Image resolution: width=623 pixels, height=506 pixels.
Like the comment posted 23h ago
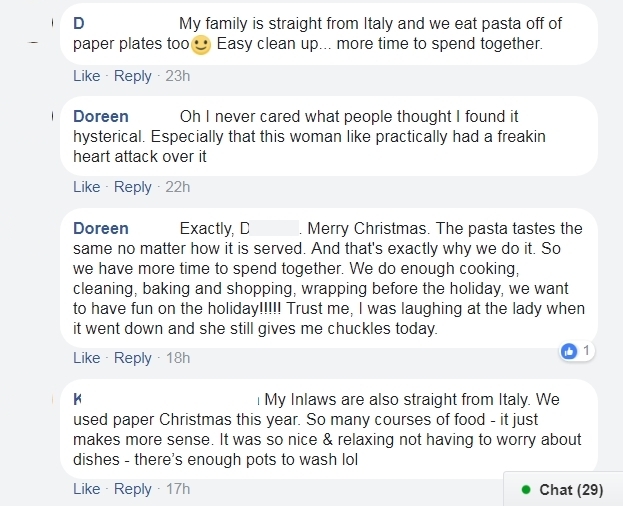tap(87, 76)
